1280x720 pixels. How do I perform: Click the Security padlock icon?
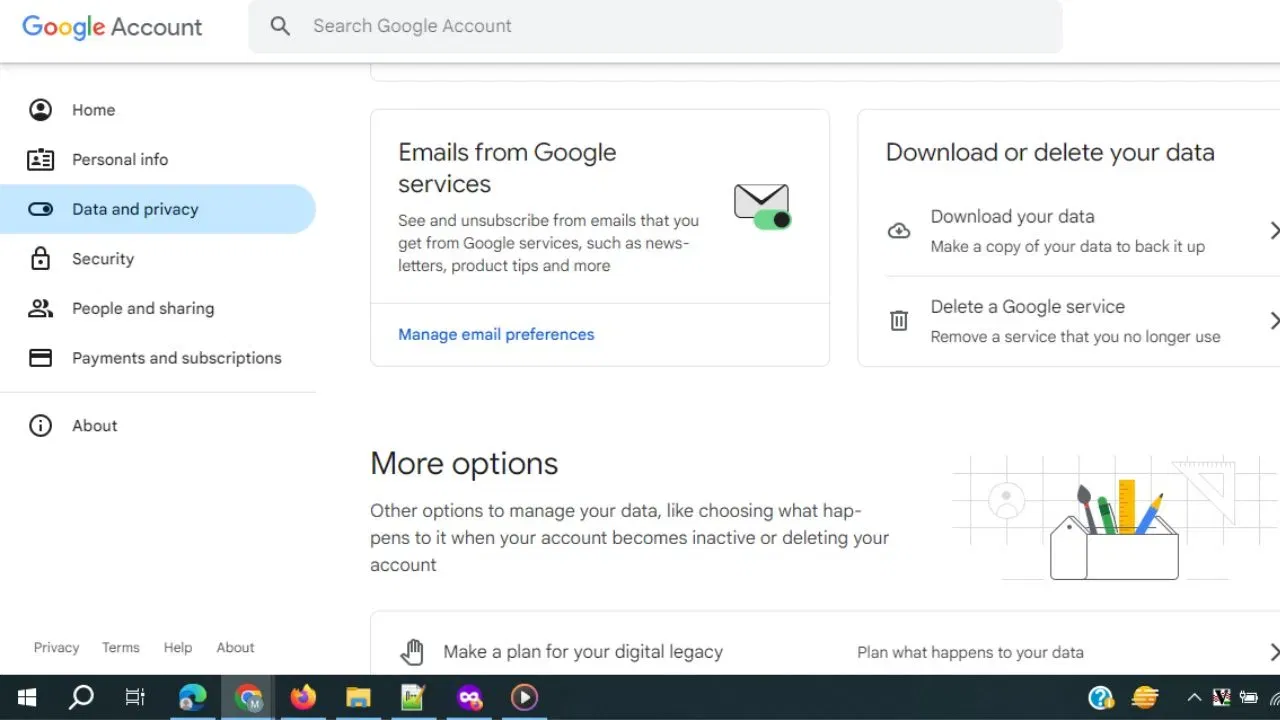[40, 259]
